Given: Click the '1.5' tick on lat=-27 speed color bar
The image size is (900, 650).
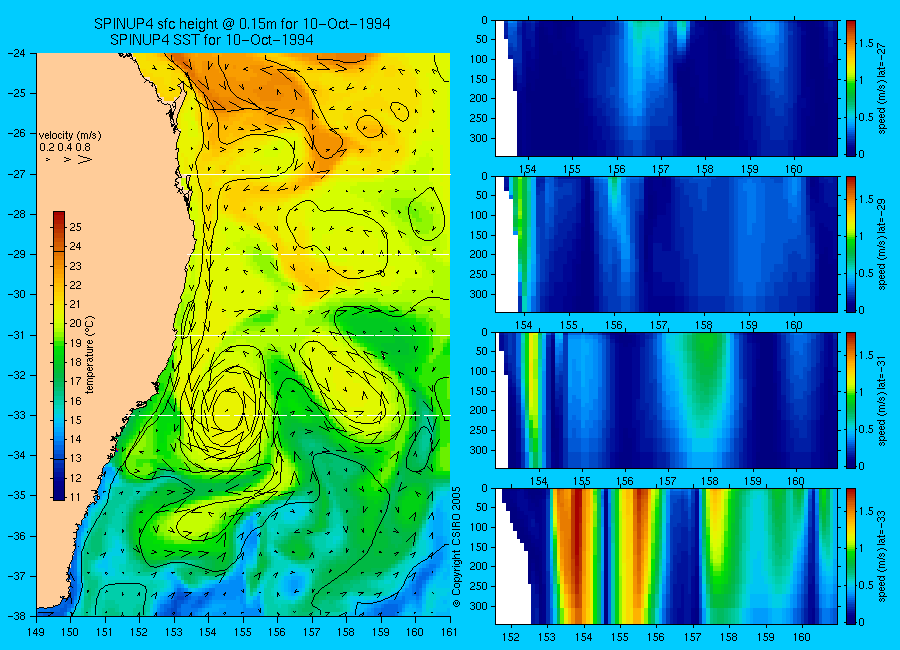Looking at the screenshot, I should point(867,43).
